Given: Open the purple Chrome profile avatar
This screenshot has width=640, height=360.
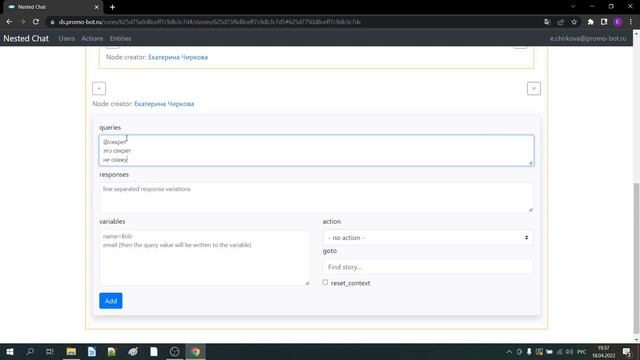Looking at the screenshot, I should click(618, 22).
